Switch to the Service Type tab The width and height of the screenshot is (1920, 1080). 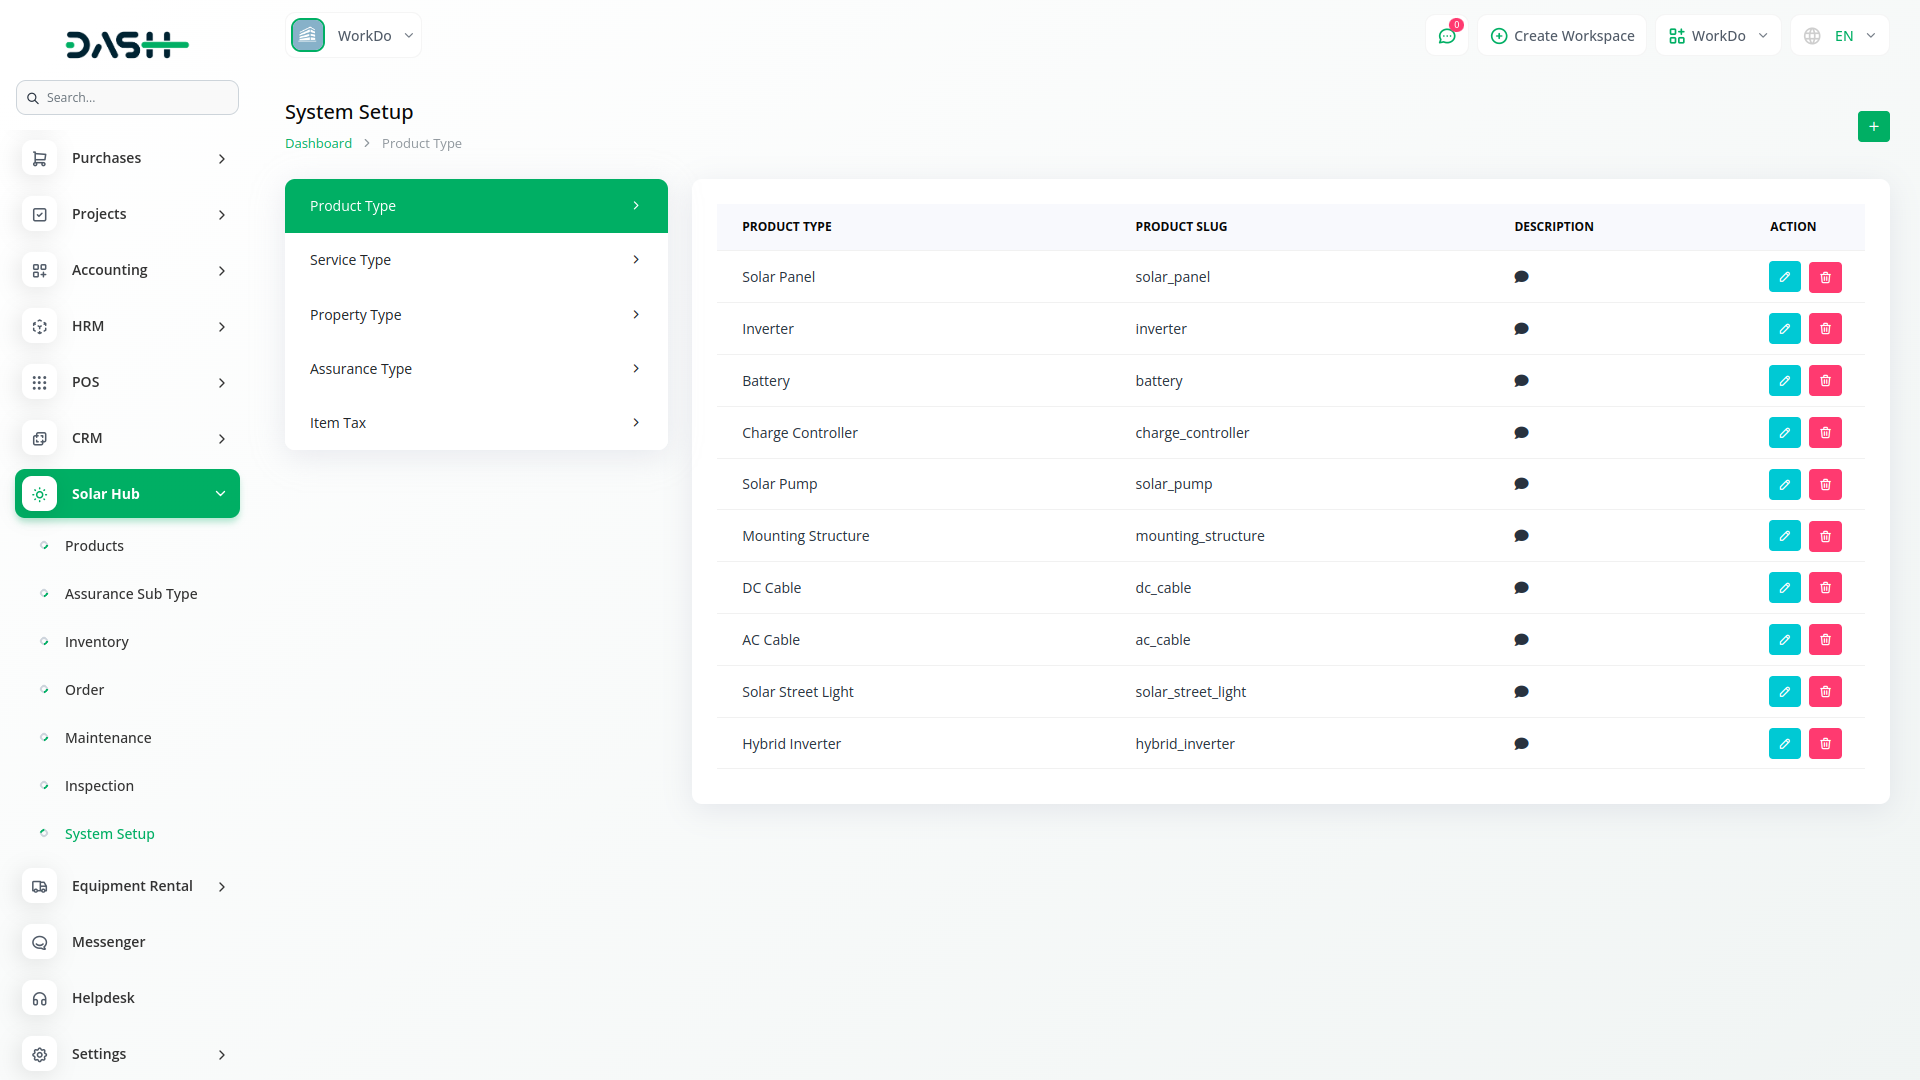point(476,260)
